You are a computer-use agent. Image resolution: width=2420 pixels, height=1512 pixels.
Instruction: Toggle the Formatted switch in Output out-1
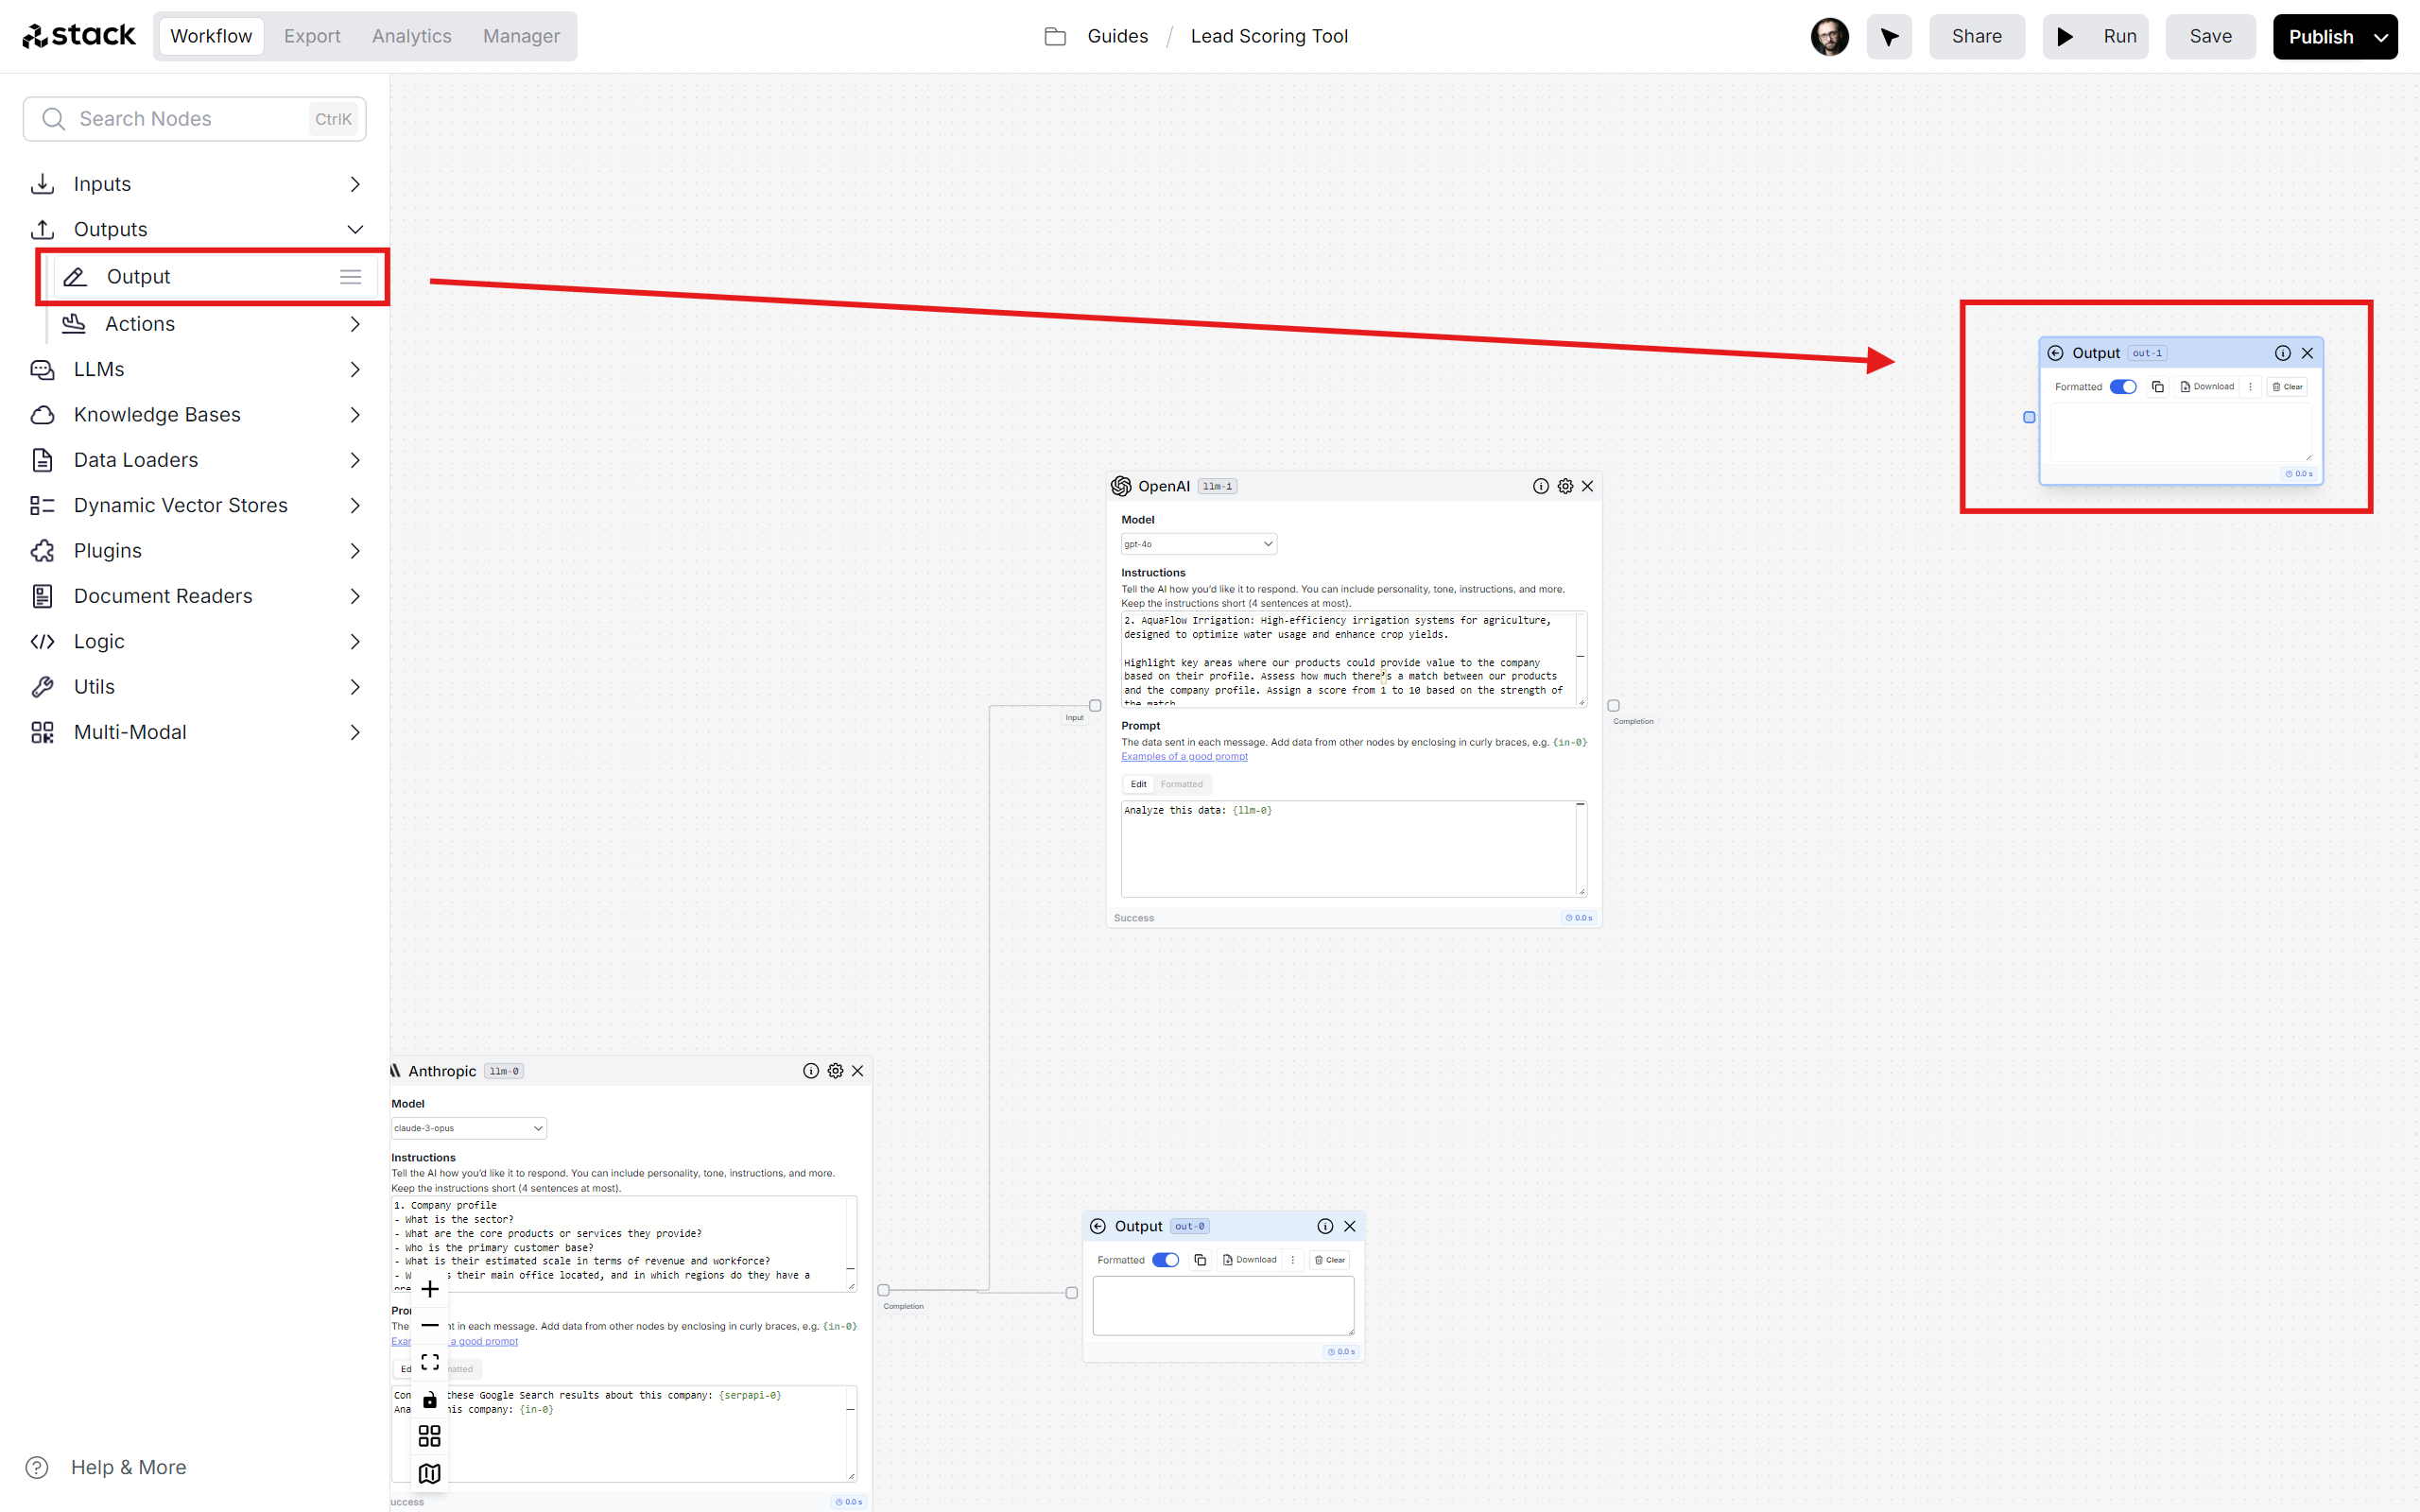[2124, 387]
